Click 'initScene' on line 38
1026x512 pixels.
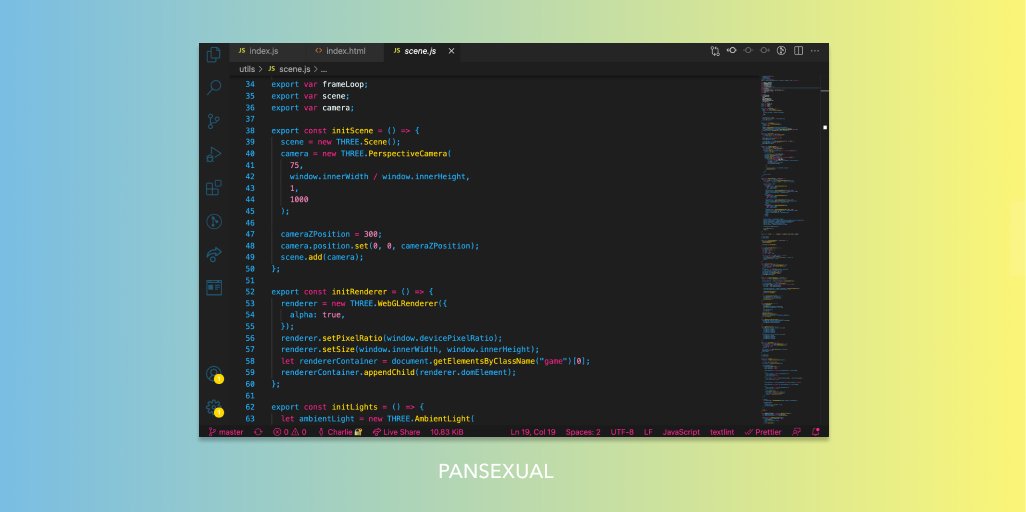[352, 130]
